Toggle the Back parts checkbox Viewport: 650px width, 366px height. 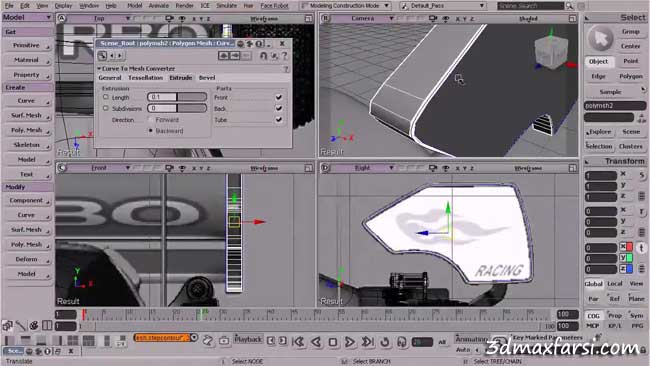(x=279, y=108)
